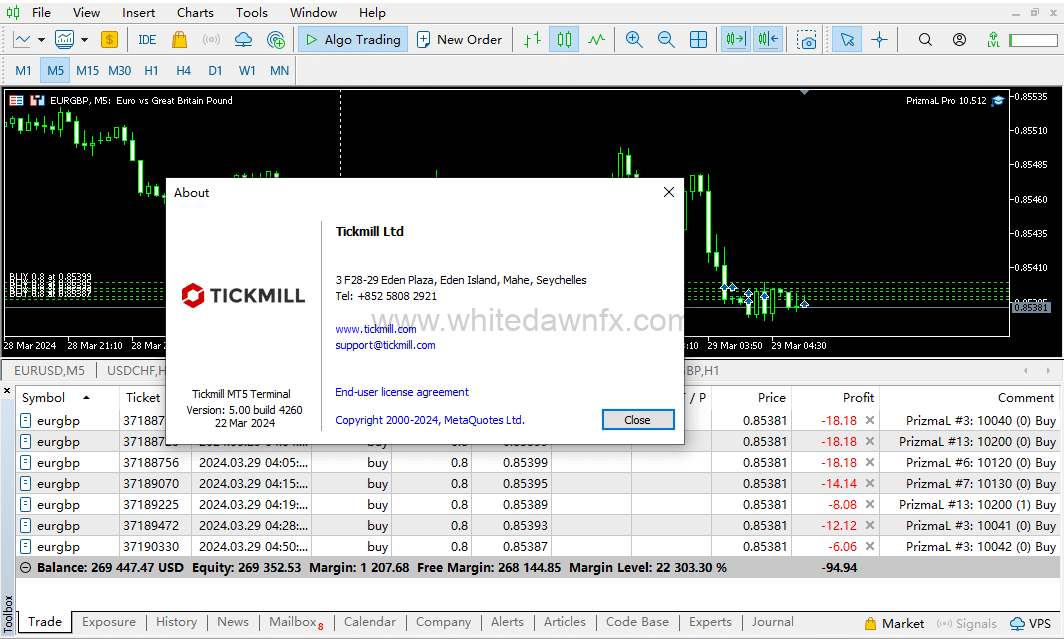This screenshot has height=639, width=1064.
Task: Expand the chart templates dropdown arrow
Action: click(x=85, y=40)
